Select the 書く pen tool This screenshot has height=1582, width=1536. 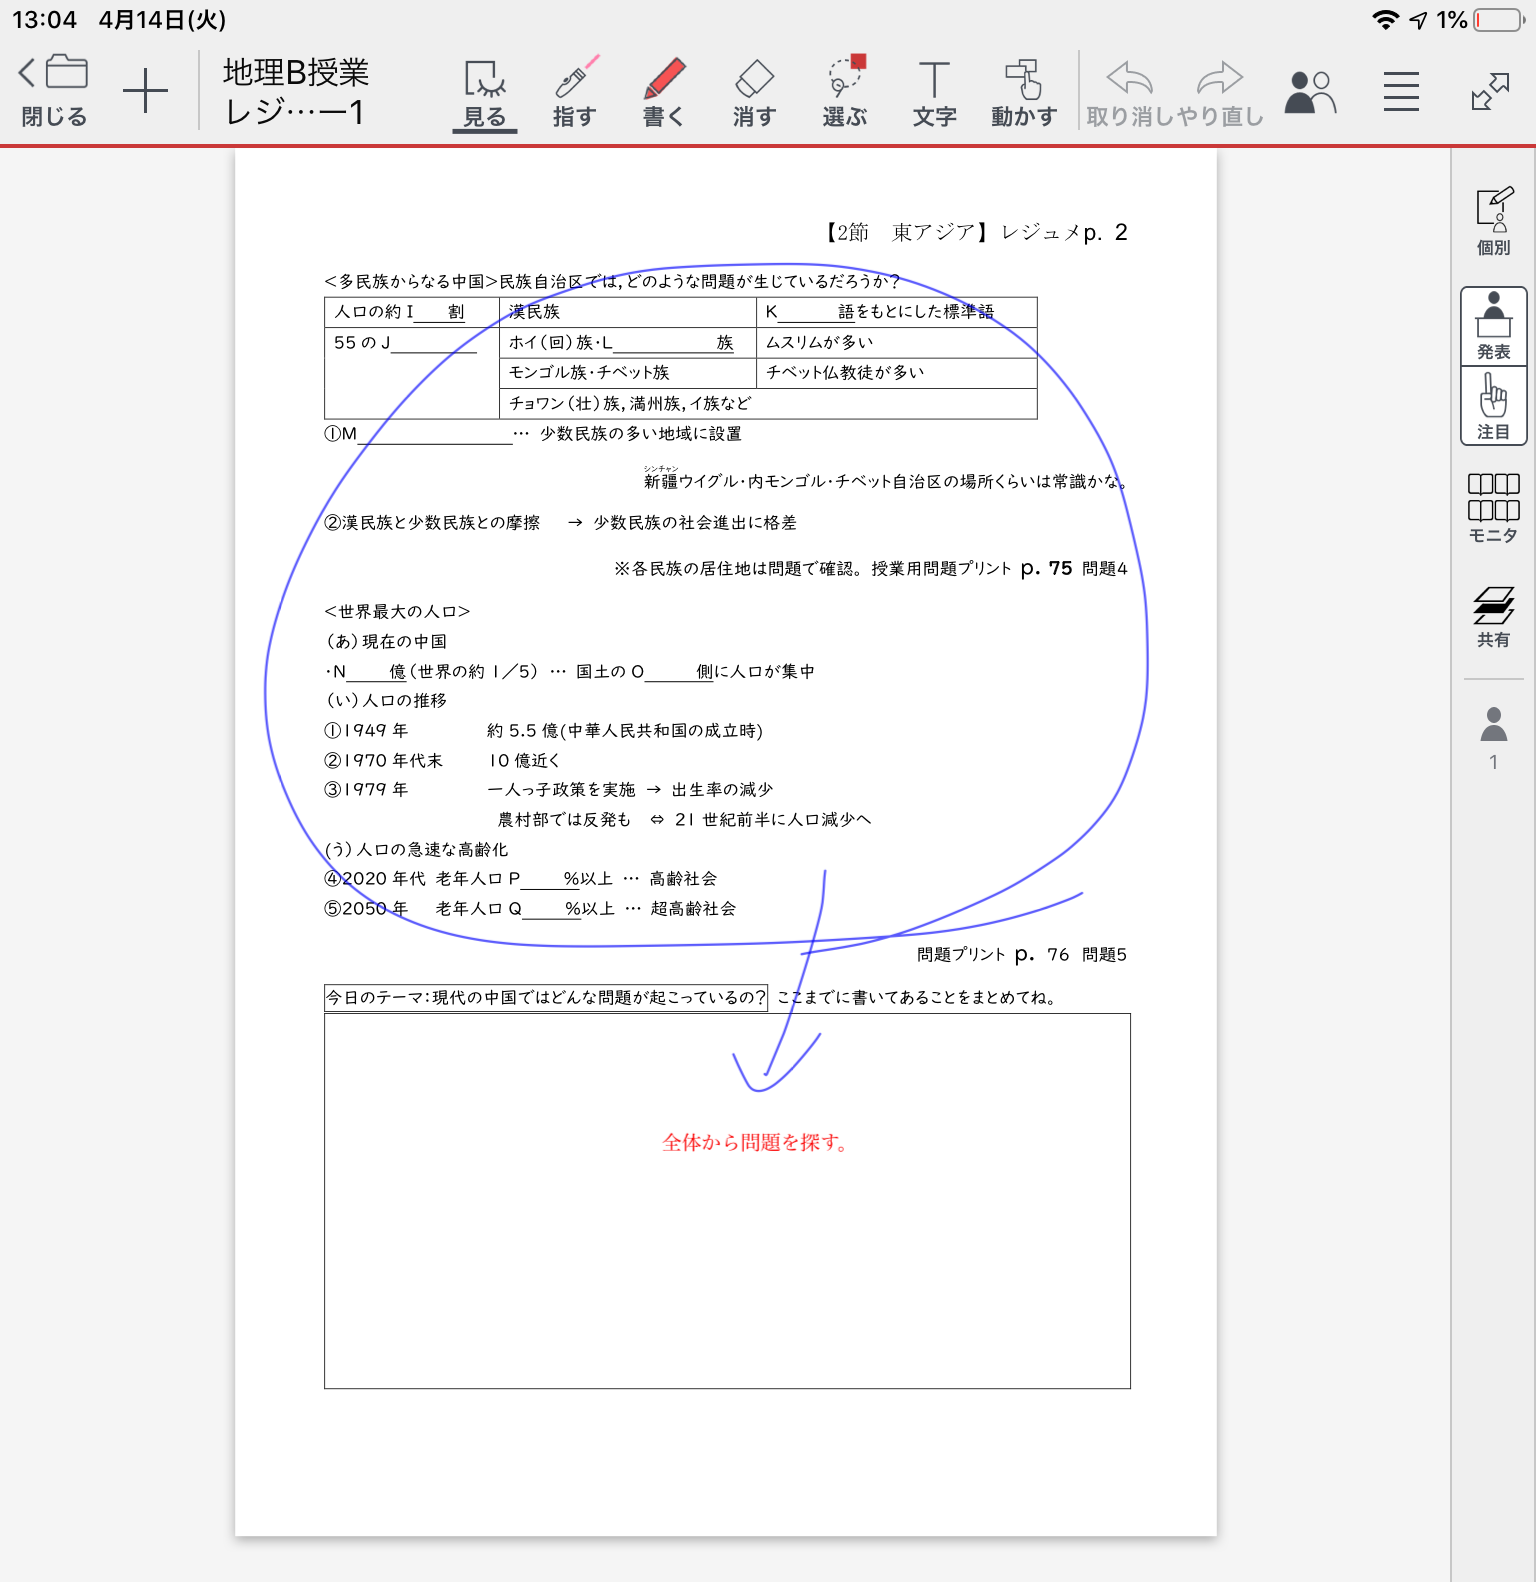[664, 92]
